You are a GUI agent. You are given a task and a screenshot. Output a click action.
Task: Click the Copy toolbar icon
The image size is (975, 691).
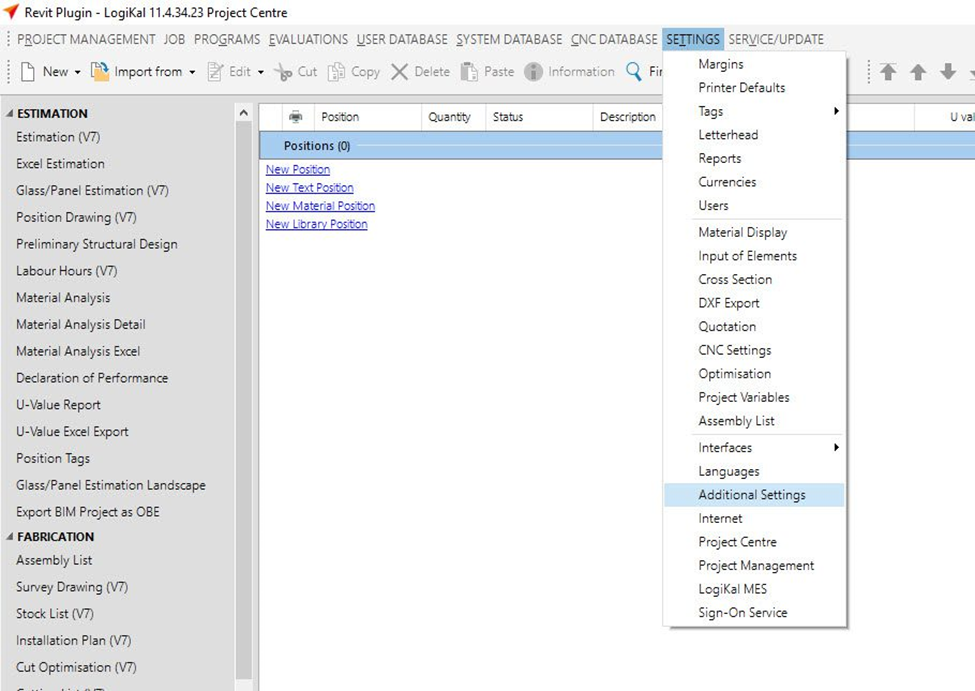click(337, 72)
